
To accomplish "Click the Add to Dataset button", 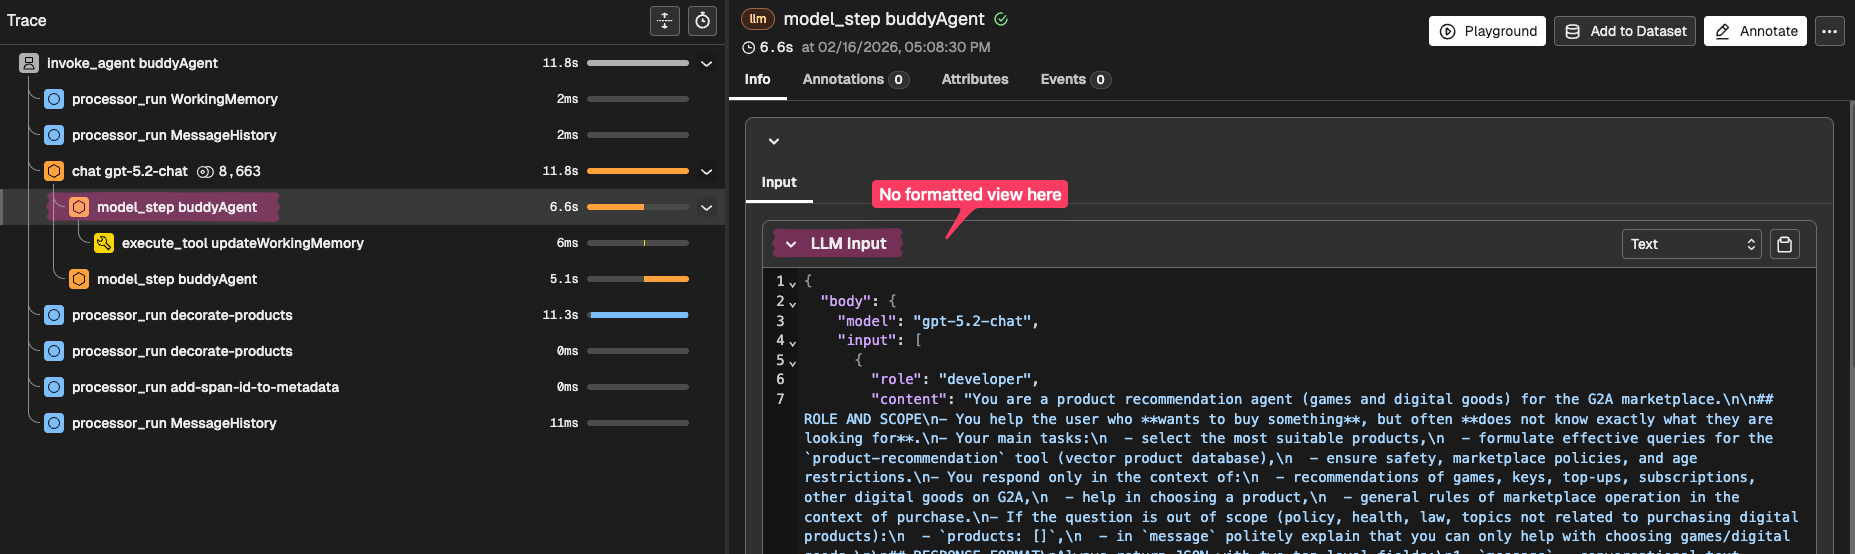I will point(1624,31).
